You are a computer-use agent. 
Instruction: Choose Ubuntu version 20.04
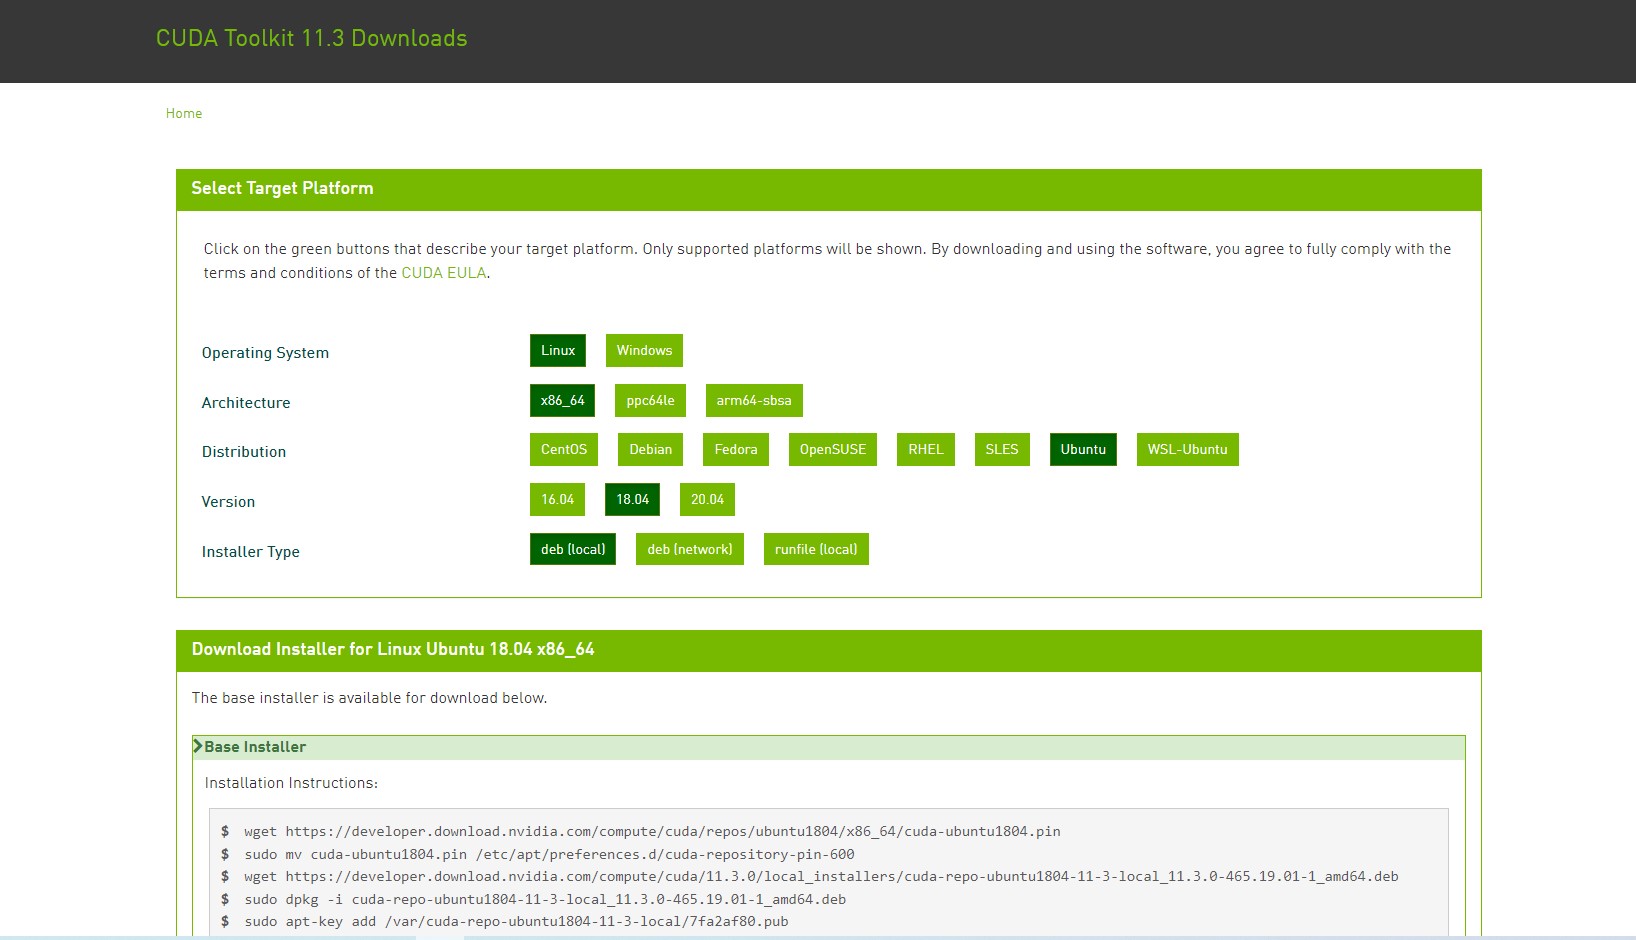(x=707, y=499)
